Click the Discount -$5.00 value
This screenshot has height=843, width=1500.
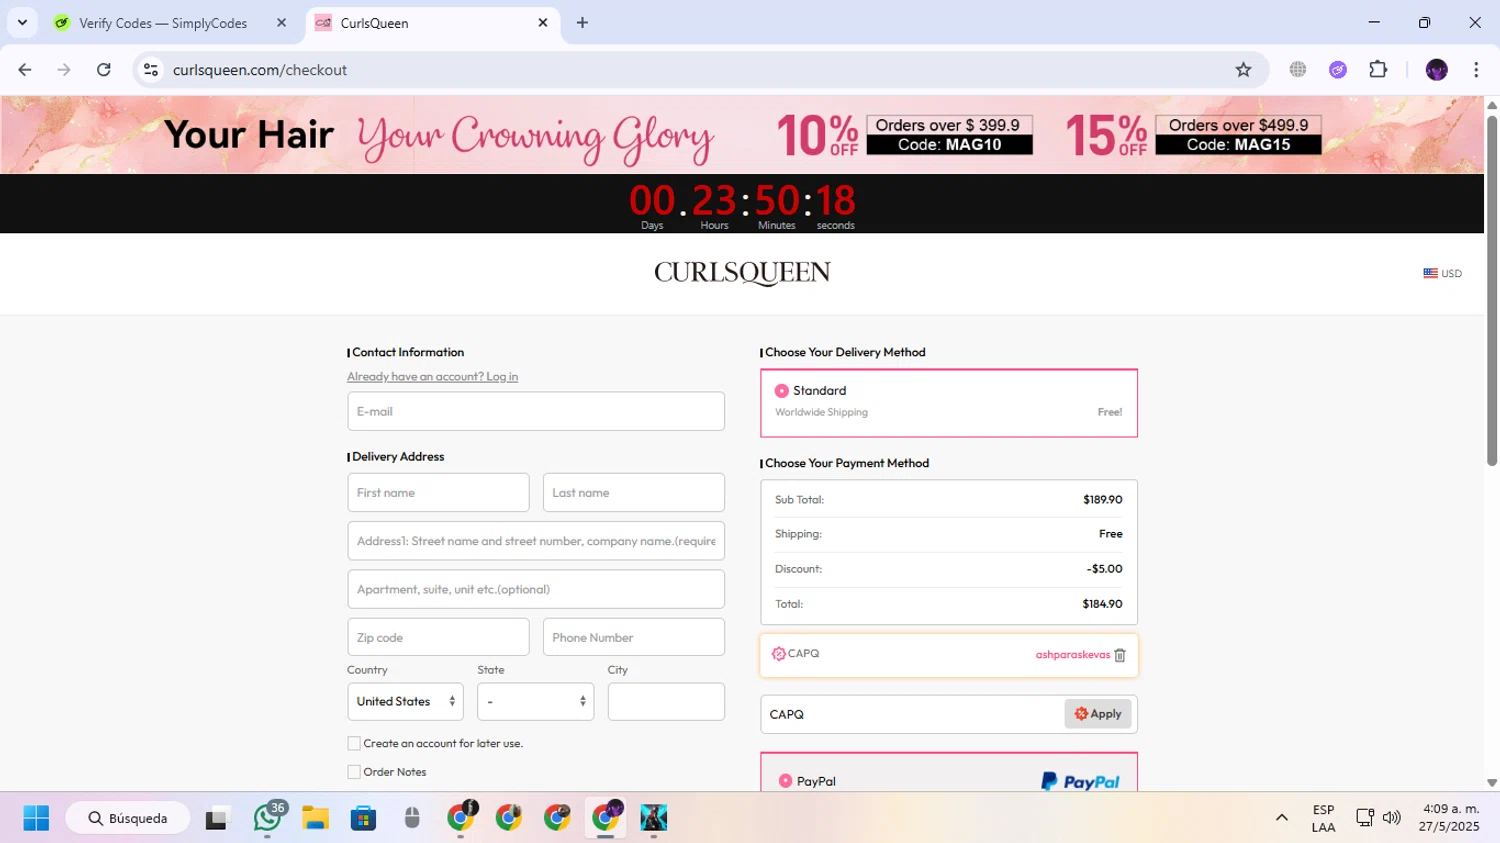pos(1104,569)
